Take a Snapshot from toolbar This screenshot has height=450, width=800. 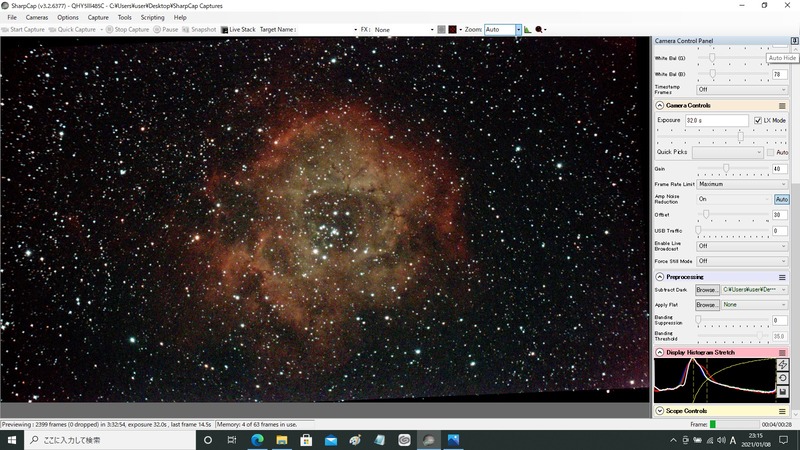click(x=199, y=30)
